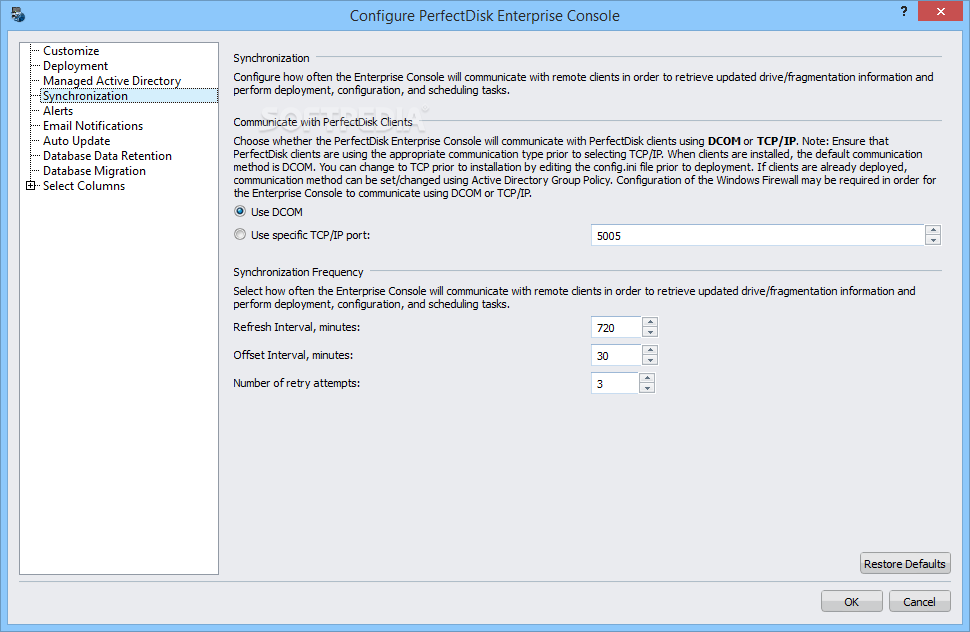
Task: Click Cancel to discard changes
Action: click(x=919, y=602)
